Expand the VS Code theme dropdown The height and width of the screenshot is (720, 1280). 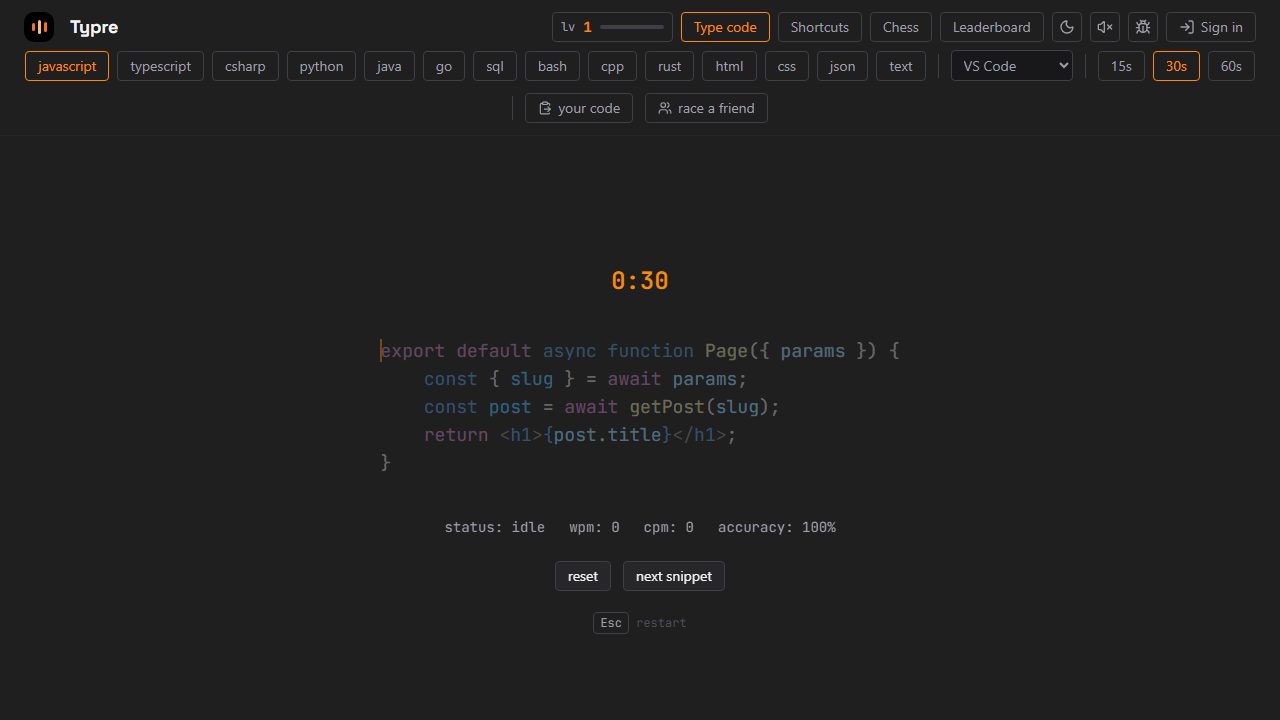click(1011, 66)
